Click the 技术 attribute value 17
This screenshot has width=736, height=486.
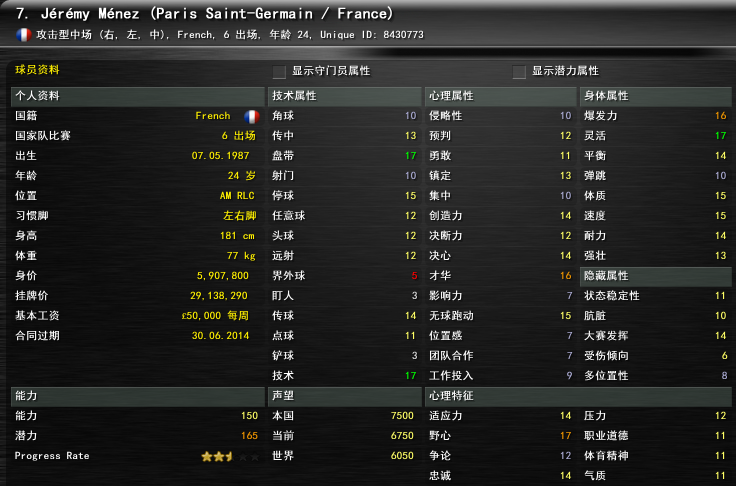pos(411,376)
